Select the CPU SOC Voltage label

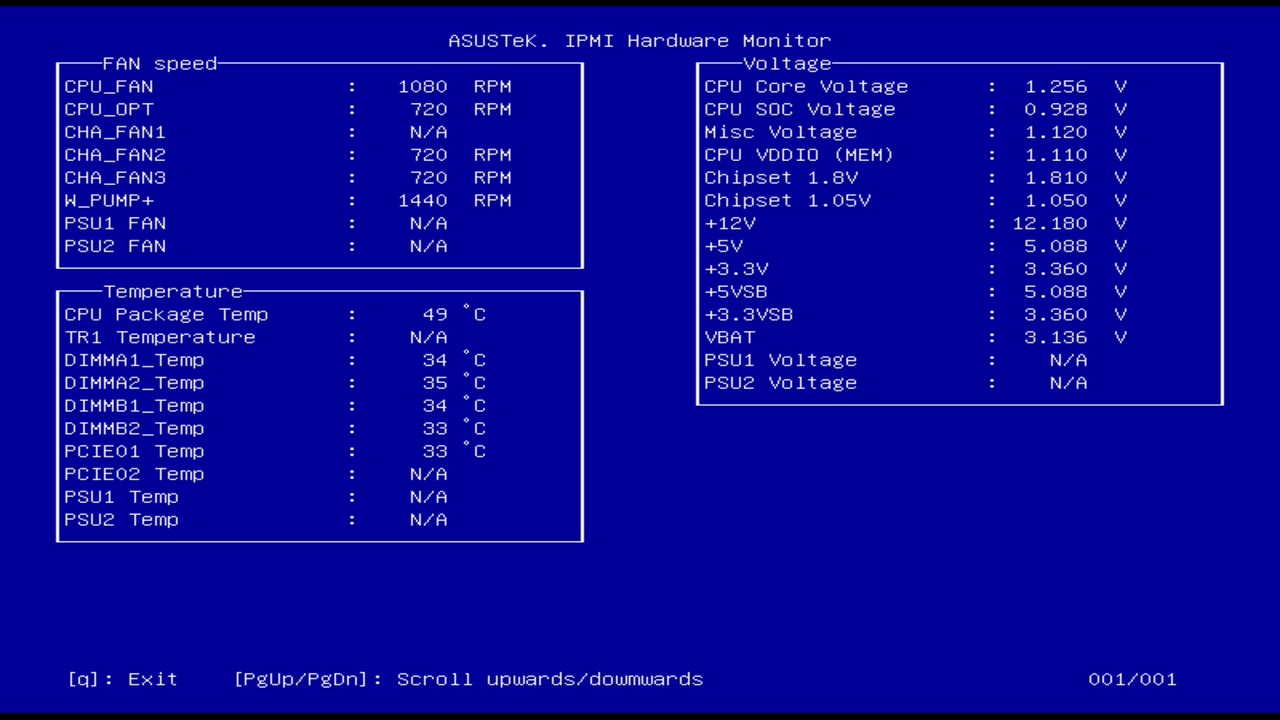[x=800, y=110]
